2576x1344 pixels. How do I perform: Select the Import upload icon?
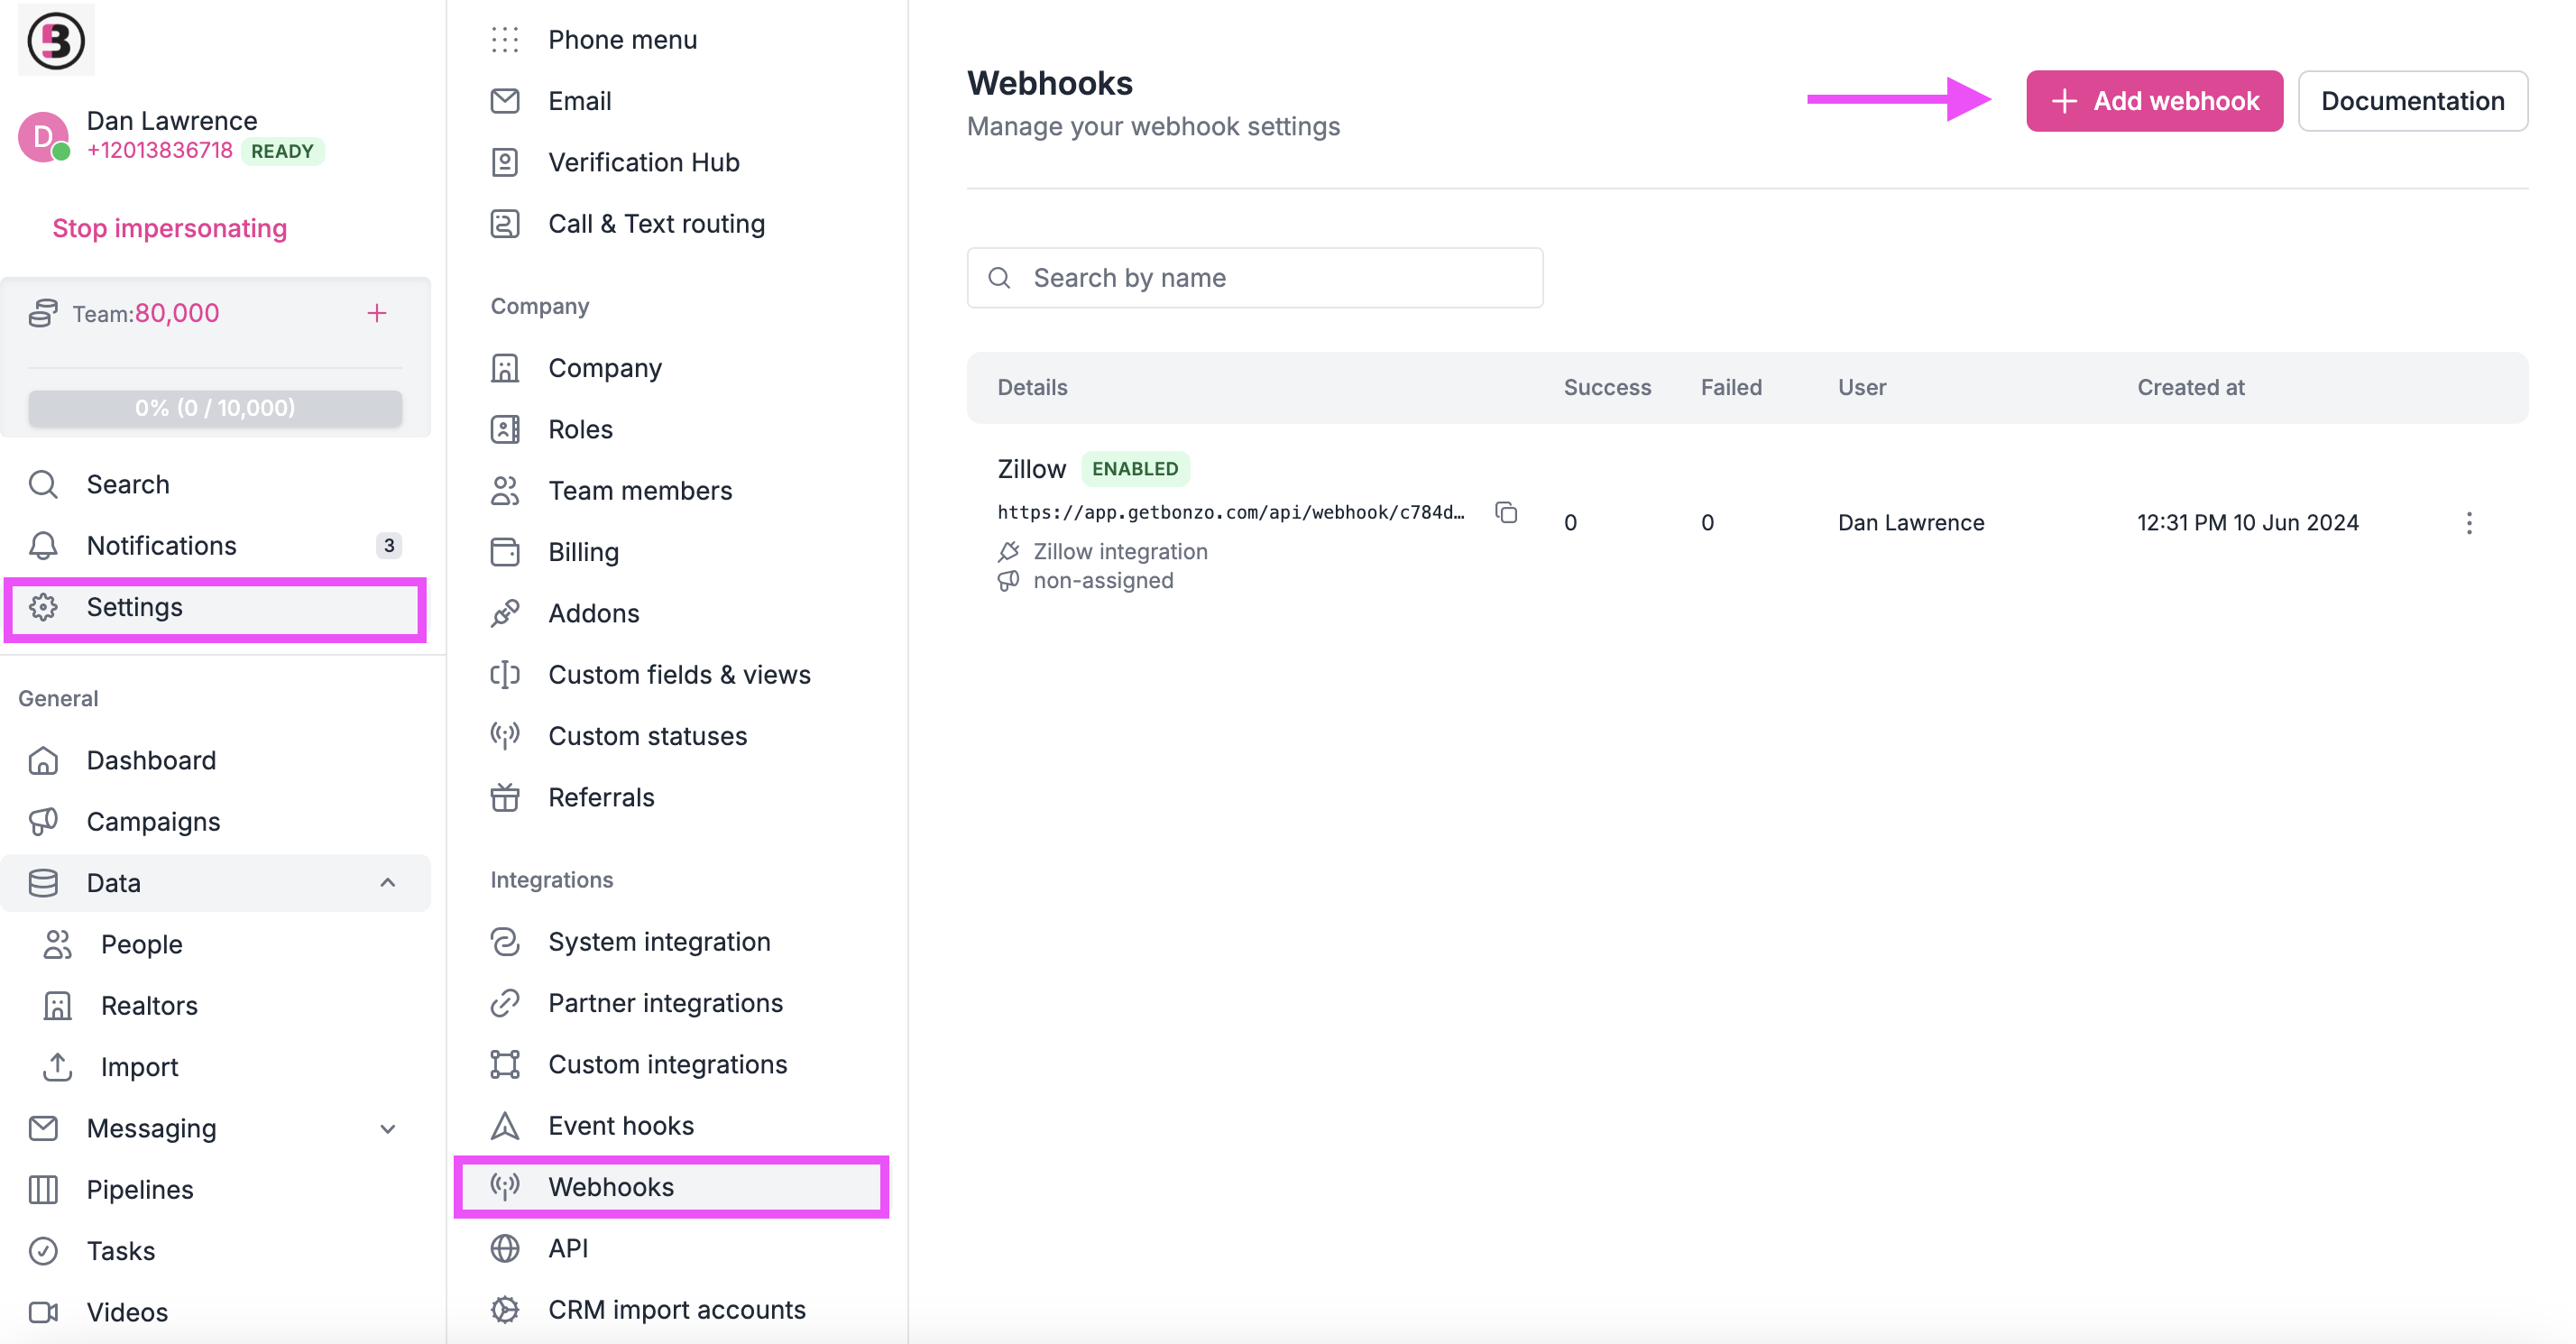coord(58,1067)
